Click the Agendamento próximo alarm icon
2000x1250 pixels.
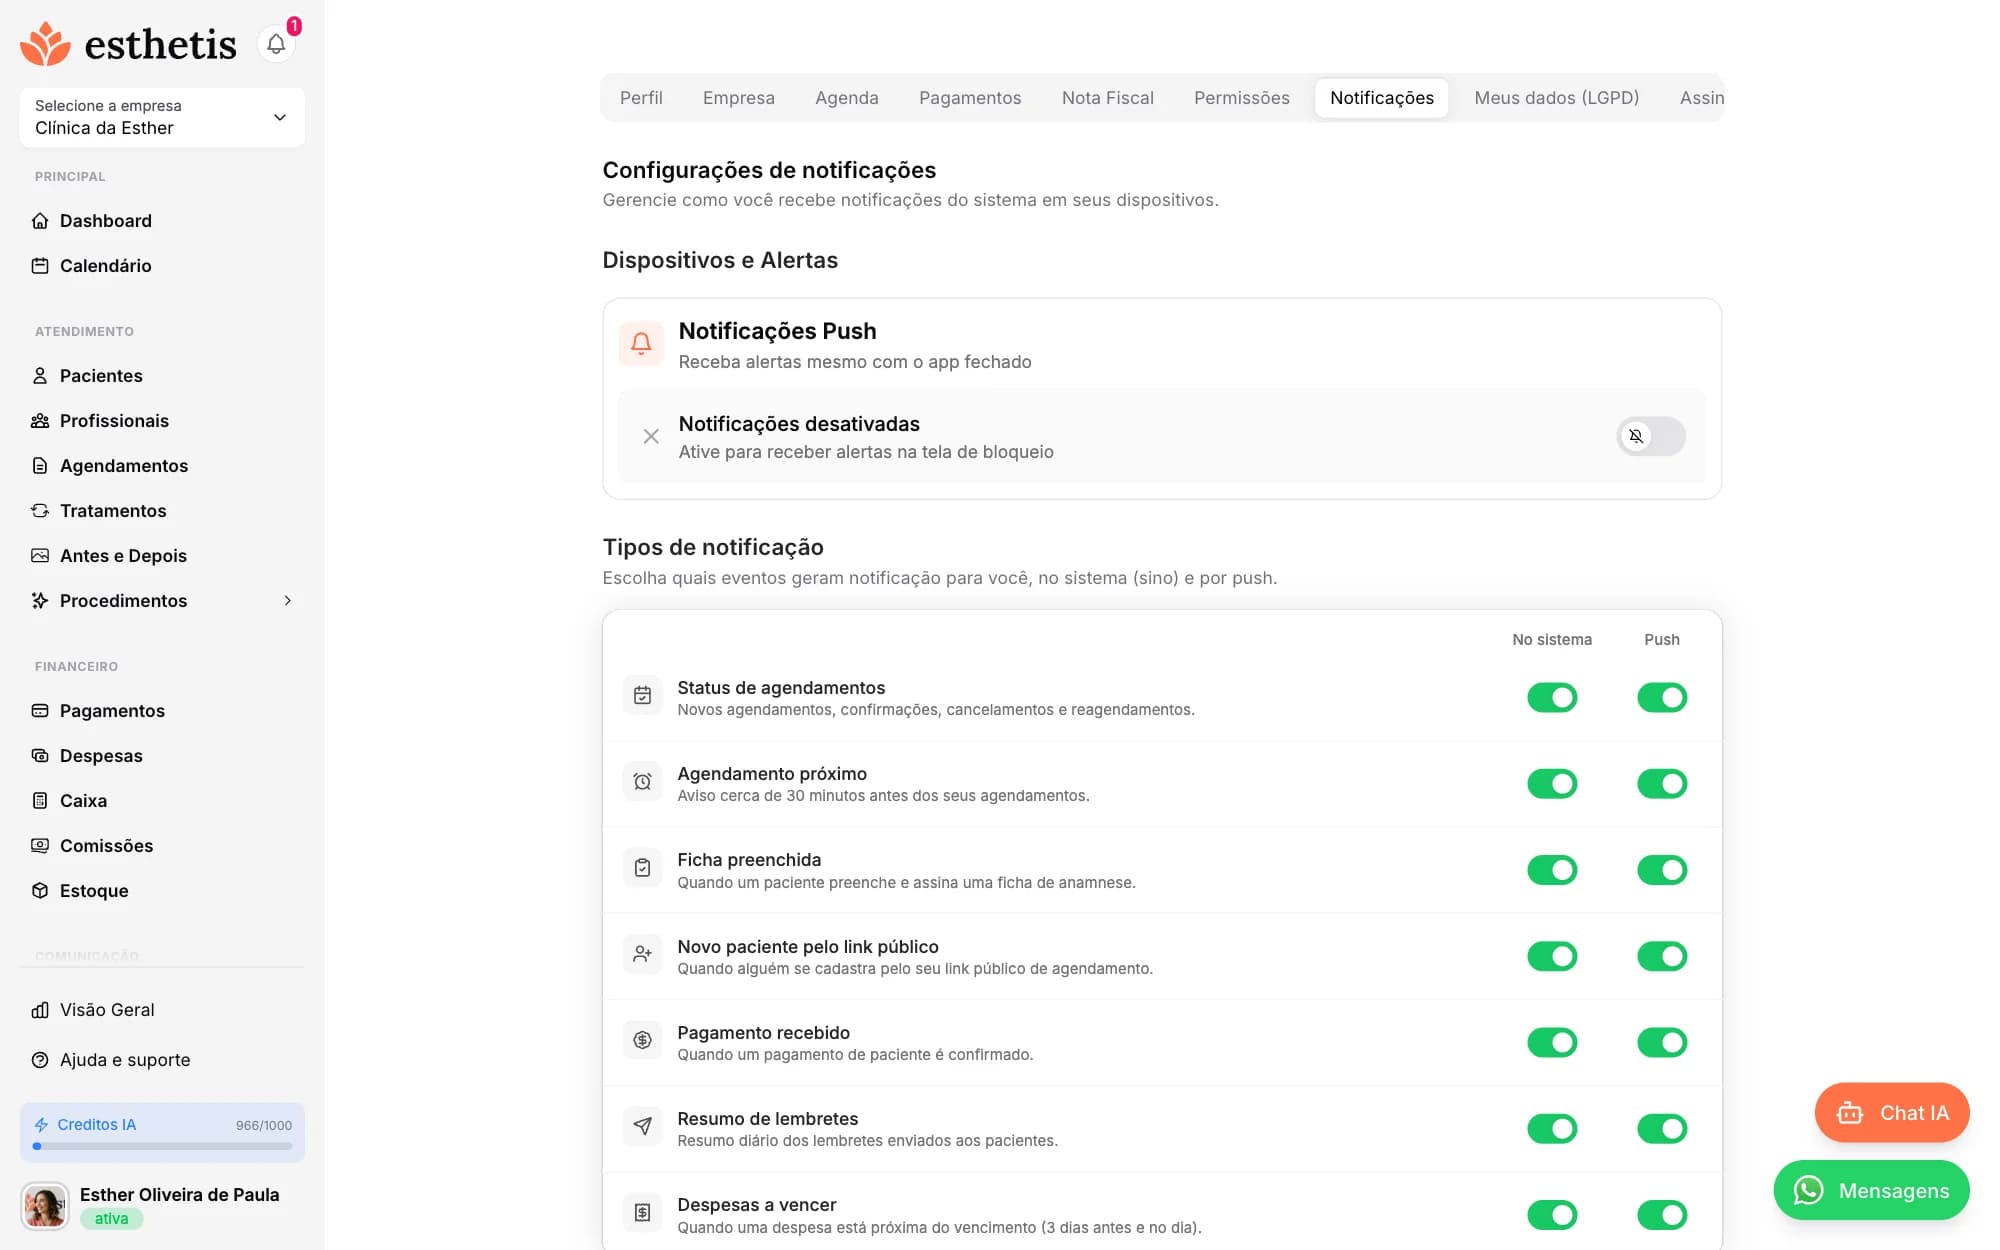click(642, 782)
